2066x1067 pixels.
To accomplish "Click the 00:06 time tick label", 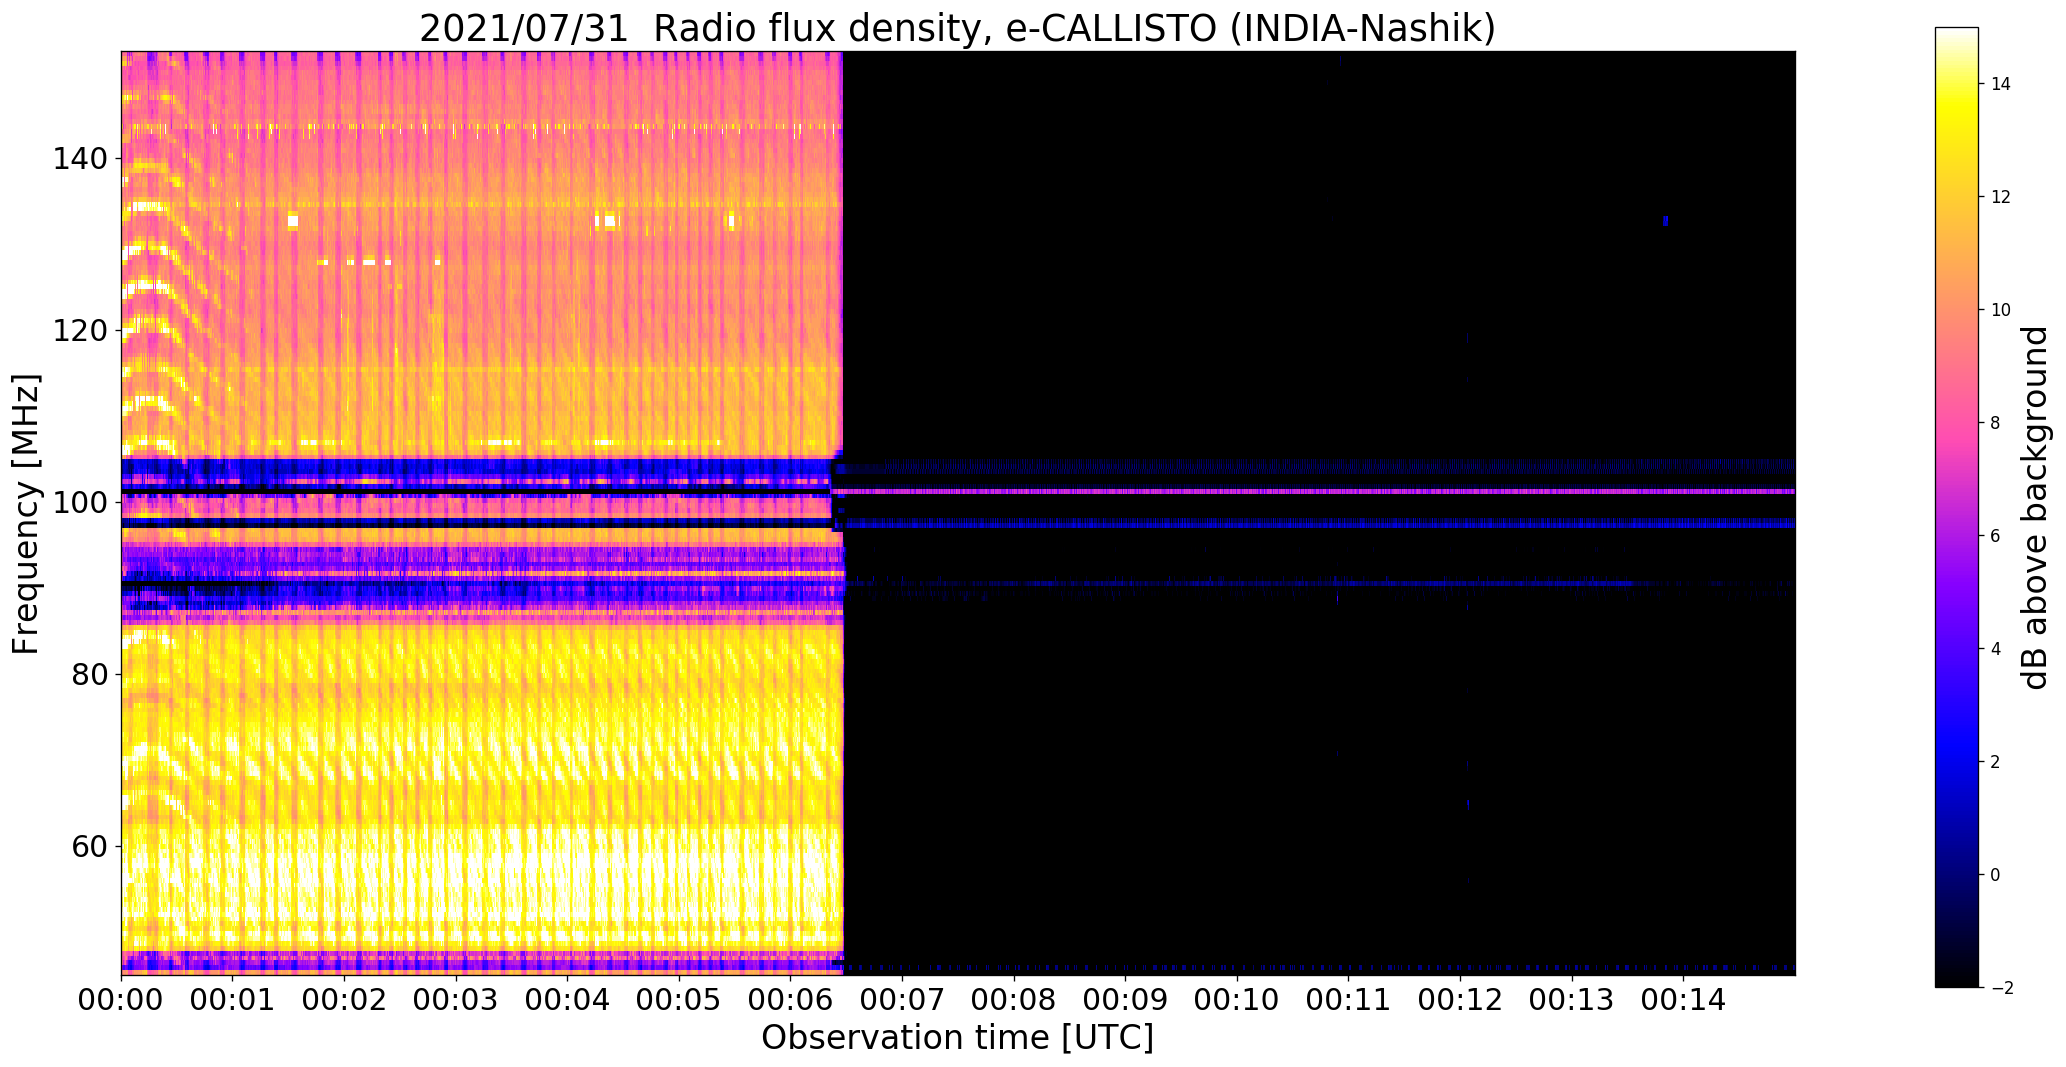I will coord(791,999).
